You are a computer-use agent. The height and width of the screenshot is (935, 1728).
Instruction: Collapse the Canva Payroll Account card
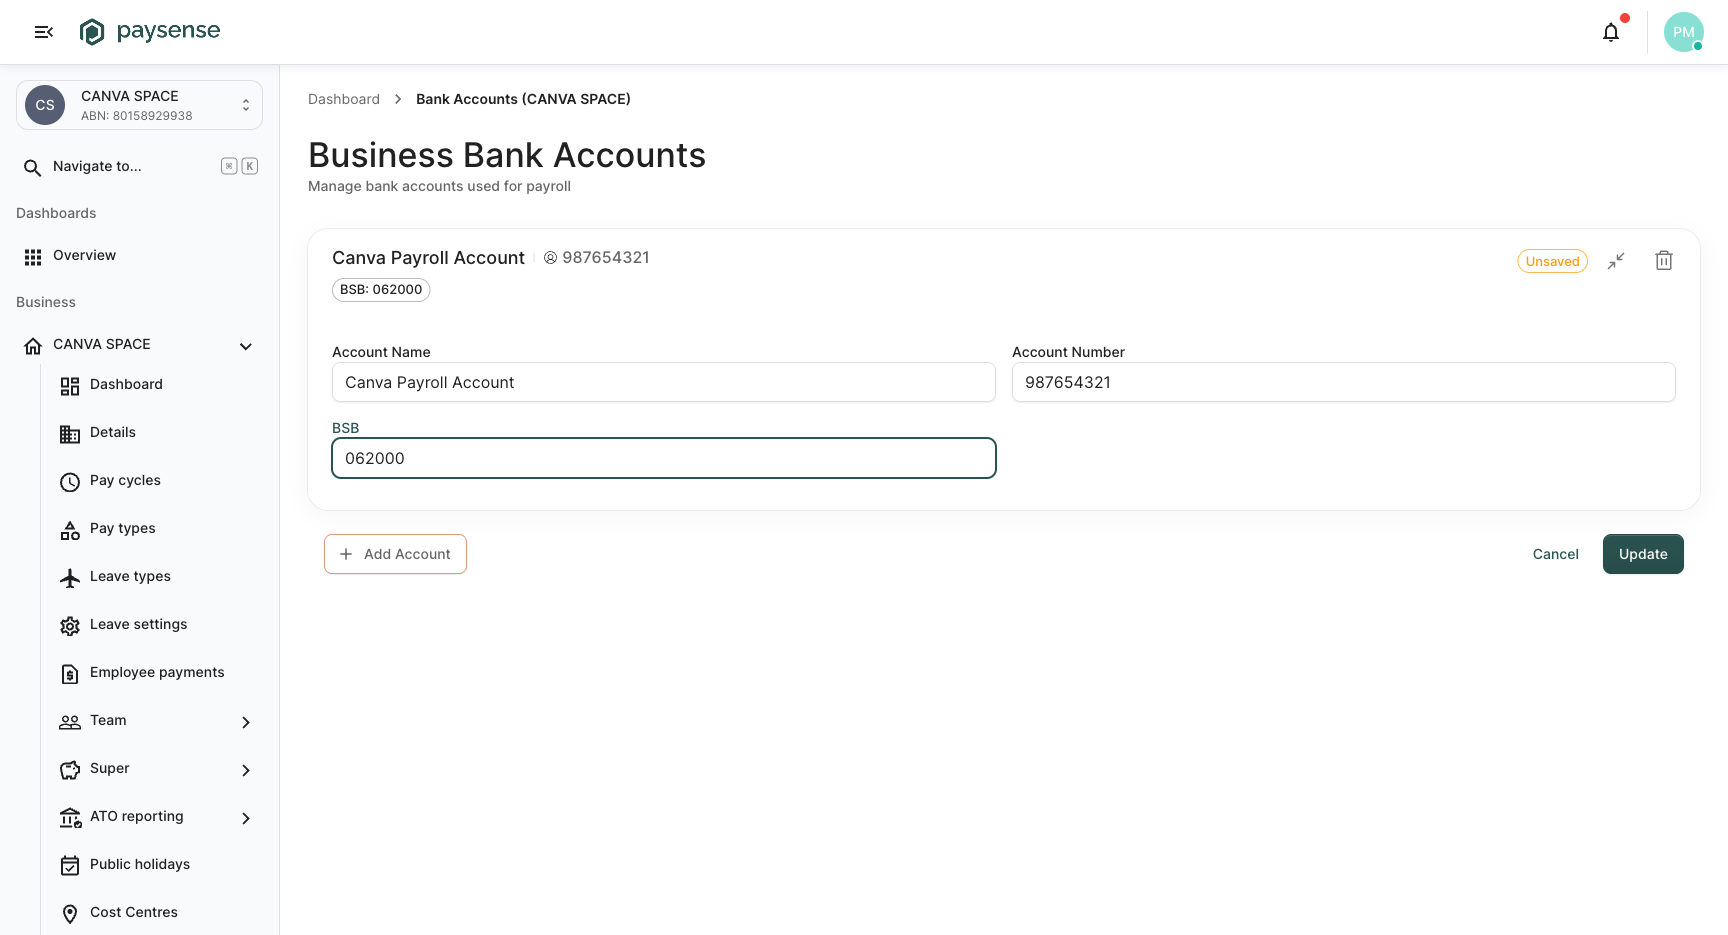tap(1616, 261)
